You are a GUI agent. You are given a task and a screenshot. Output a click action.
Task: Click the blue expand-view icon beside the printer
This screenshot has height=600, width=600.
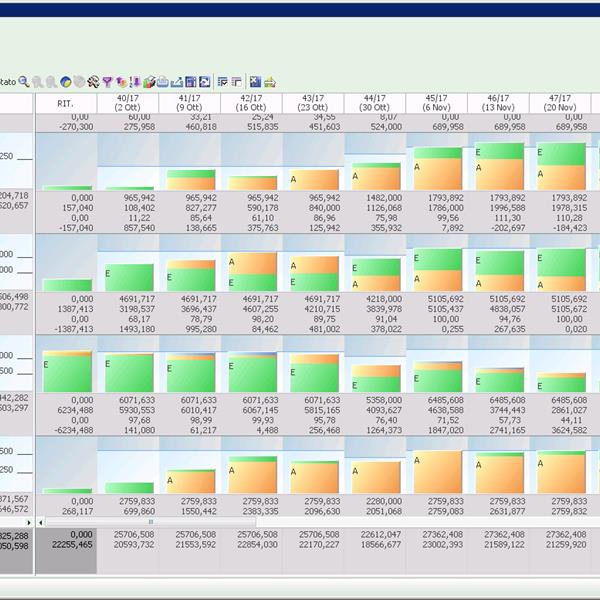point(255,82)
